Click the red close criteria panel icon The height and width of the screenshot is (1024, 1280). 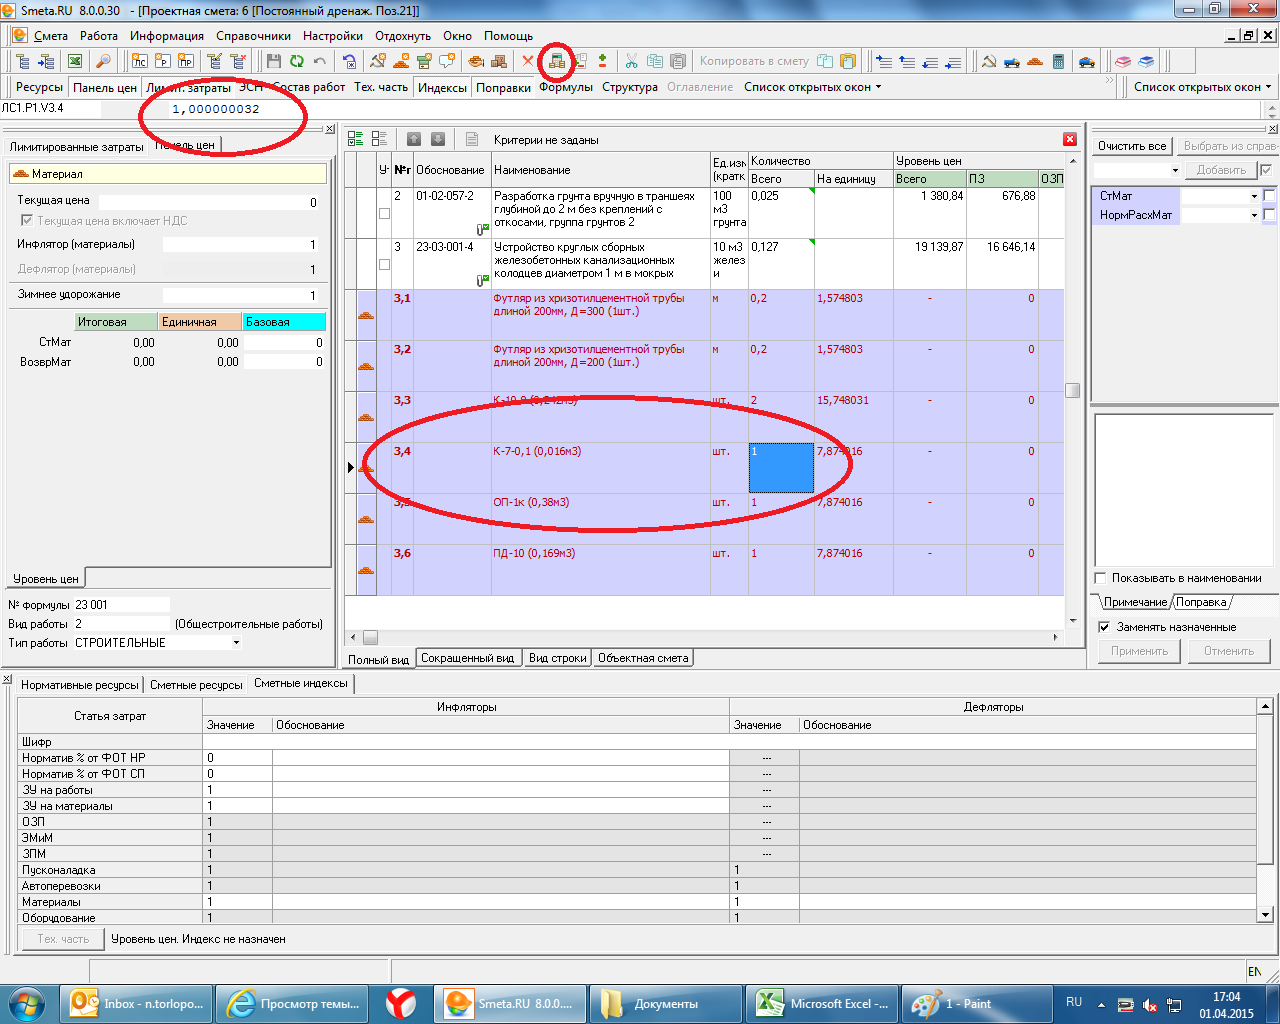[1070, 139]
